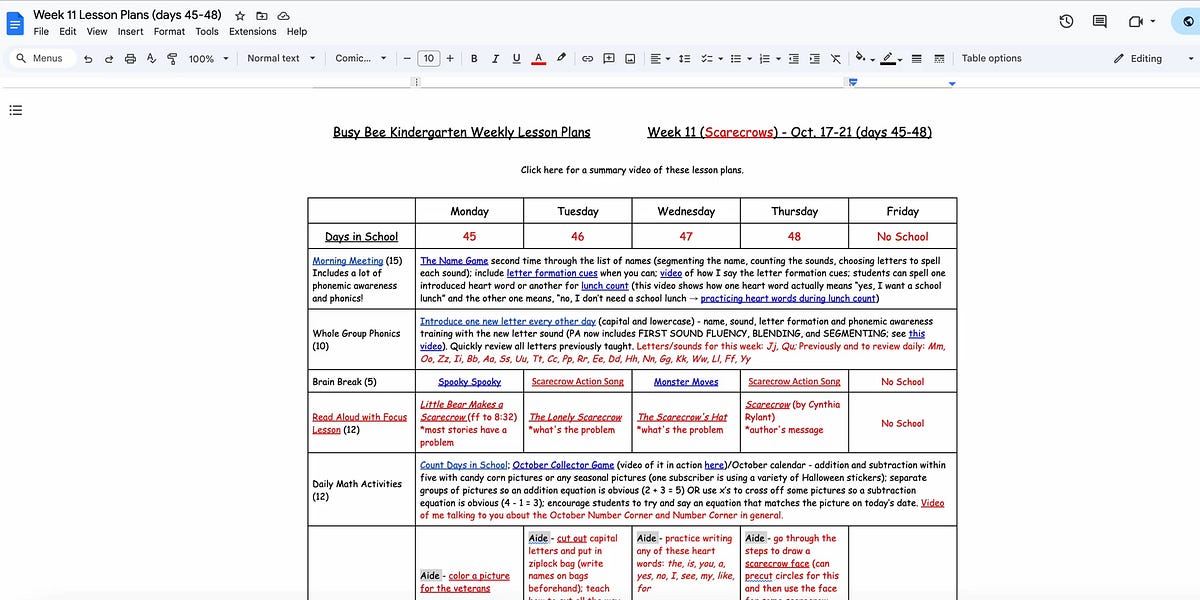The width and height of the screenshot is (1200, 600).
Task: Open version history icon
Action: pyautogui.click(x=1066, y=21)
